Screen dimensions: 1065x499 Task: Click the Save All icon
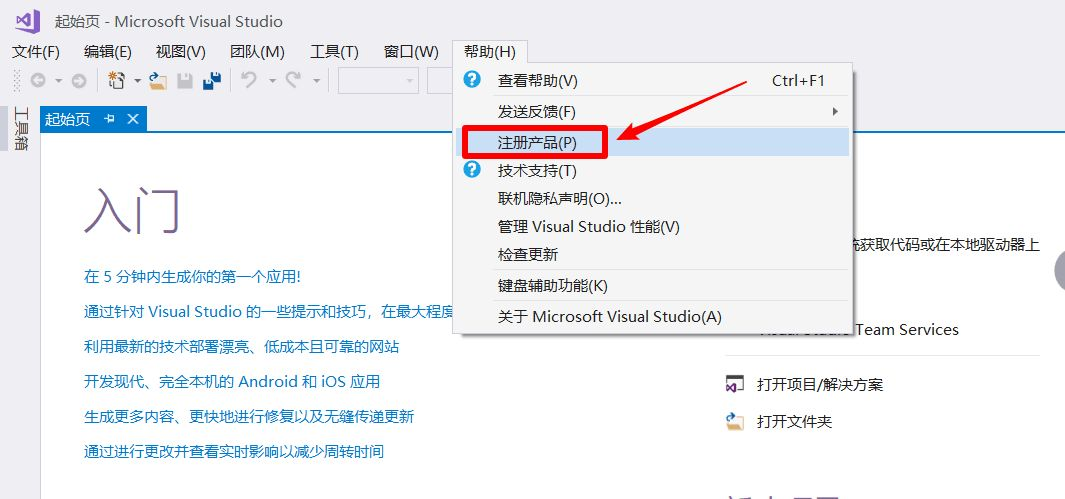[x=212, y=81]
